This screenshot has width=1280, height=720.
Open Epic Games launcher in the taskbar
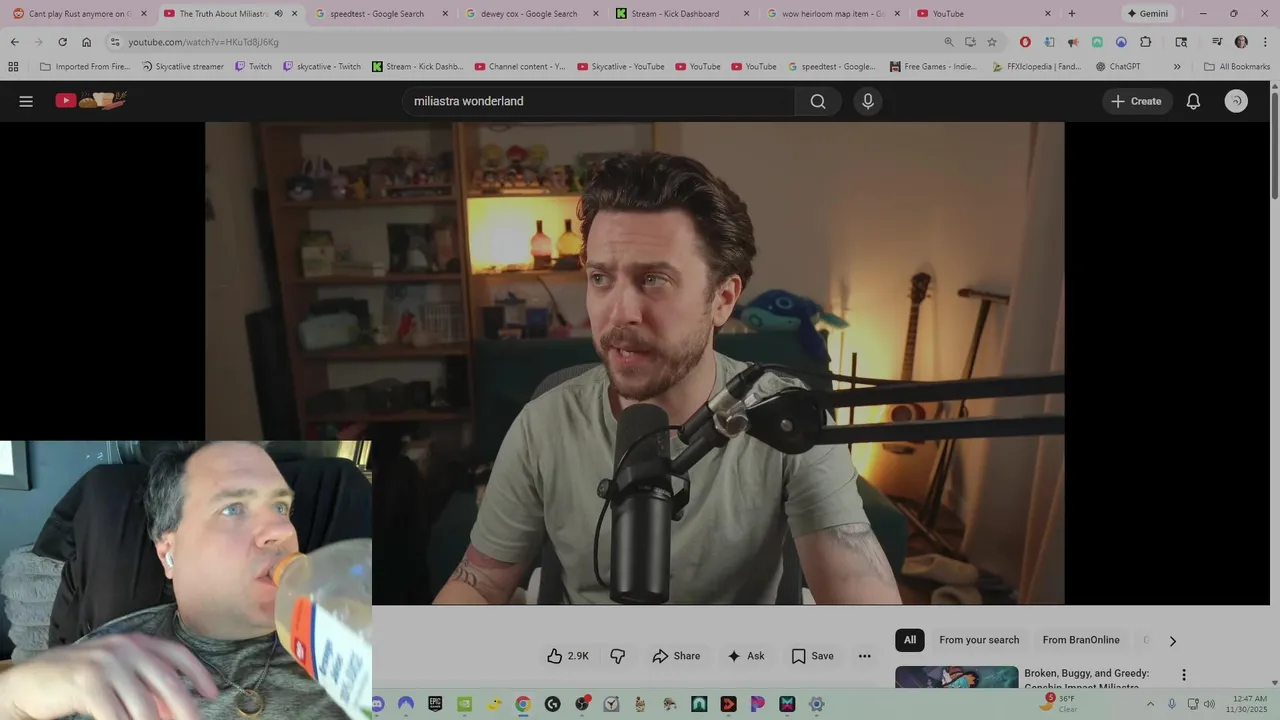[435, 704]
